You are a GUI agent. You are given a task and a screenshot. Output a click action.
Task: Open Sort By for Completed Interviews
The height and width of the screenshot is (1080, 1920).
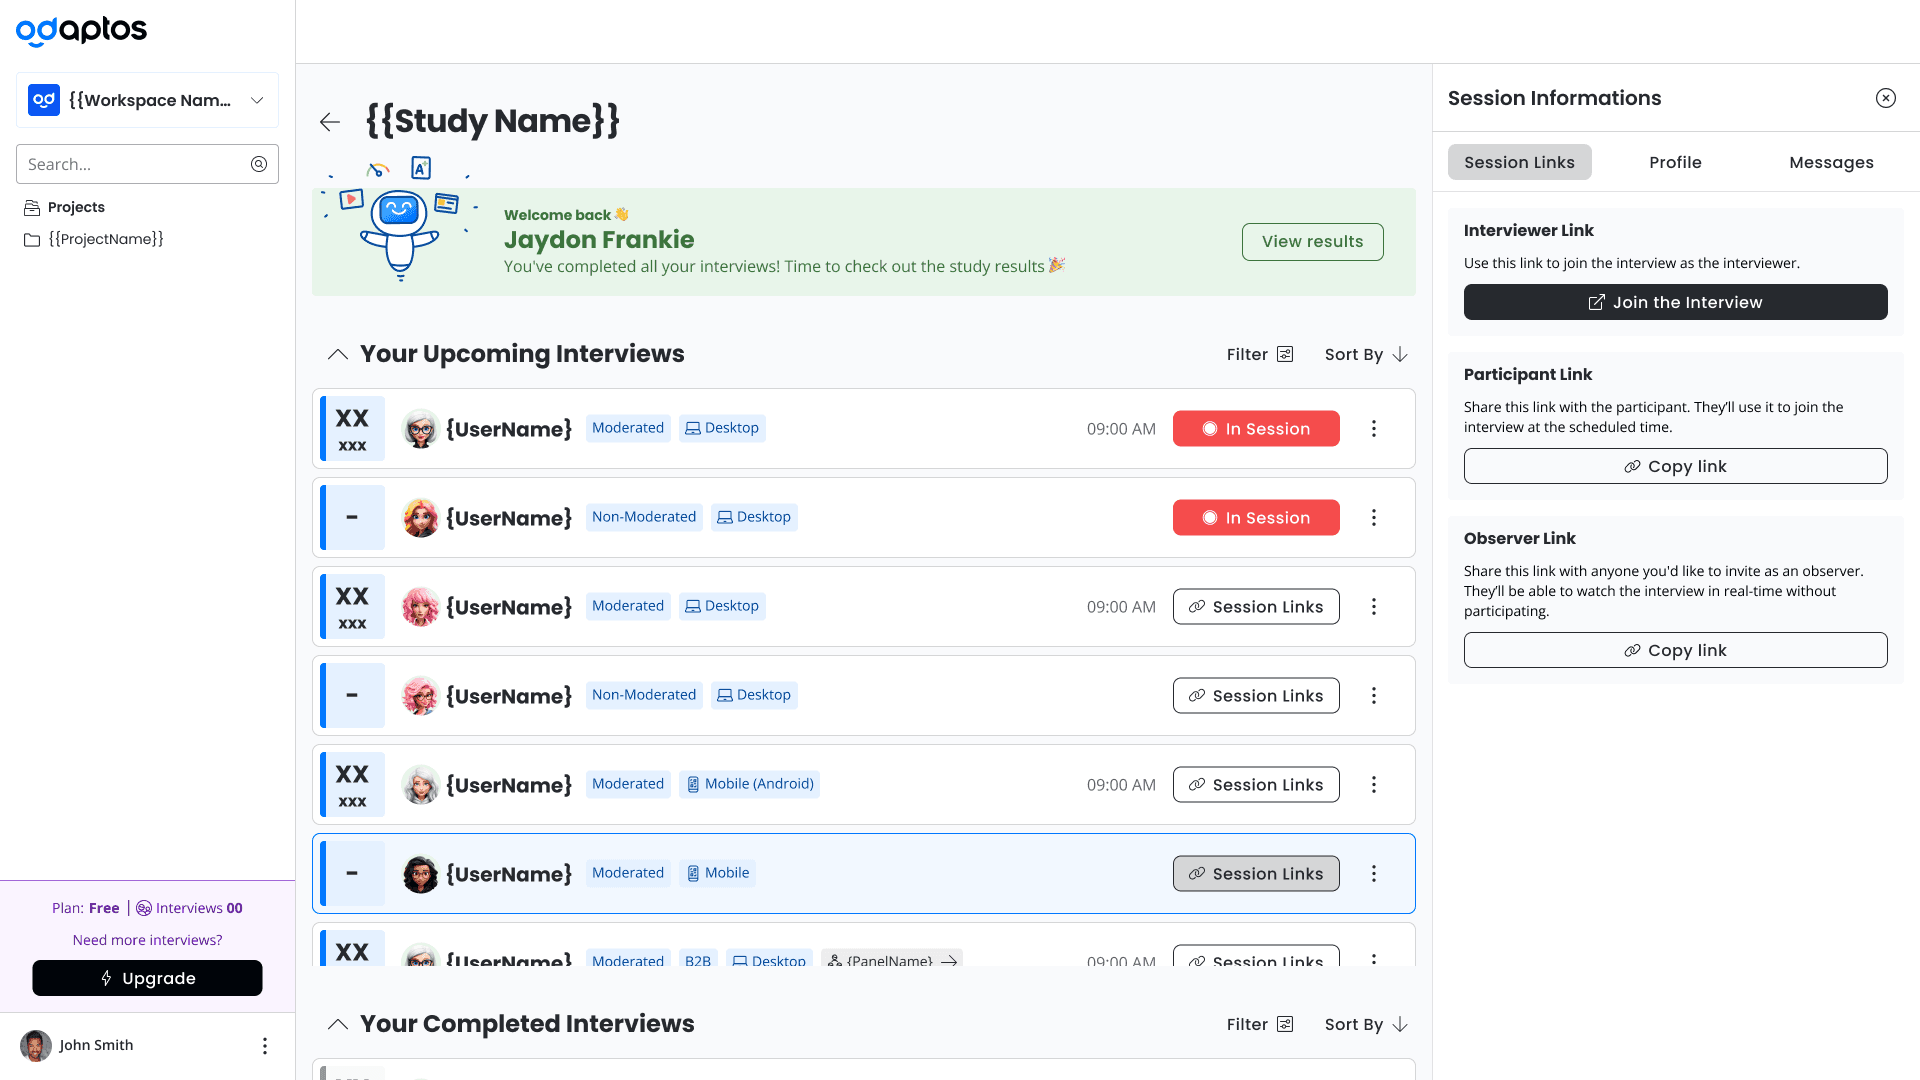click(1366, 1024)
